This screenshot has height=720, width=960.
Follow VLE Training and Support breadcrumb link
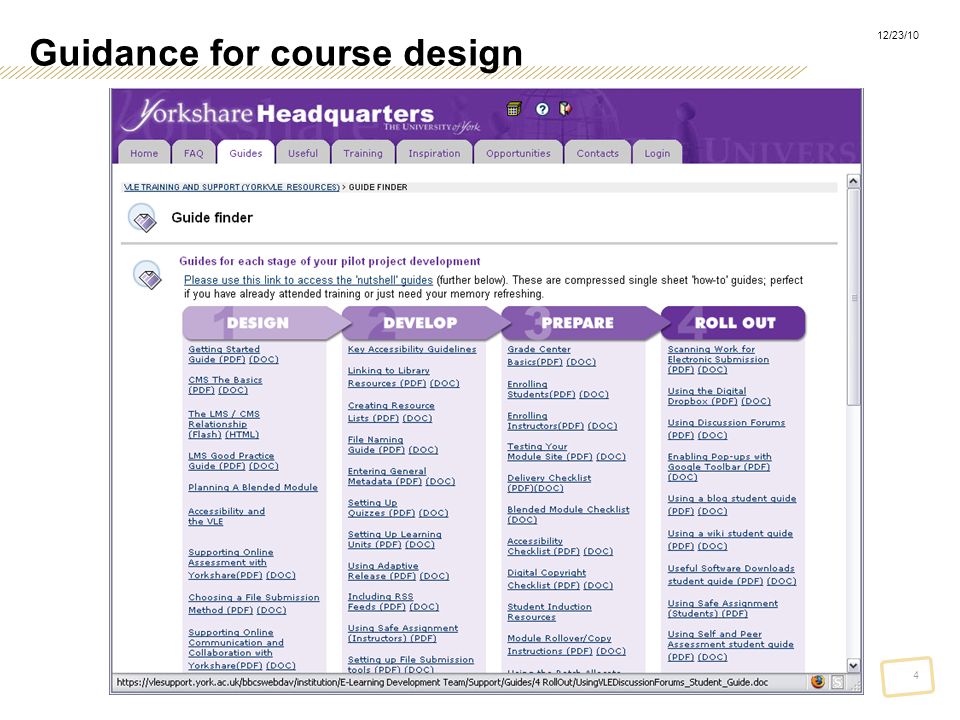[x=231, y=187]
